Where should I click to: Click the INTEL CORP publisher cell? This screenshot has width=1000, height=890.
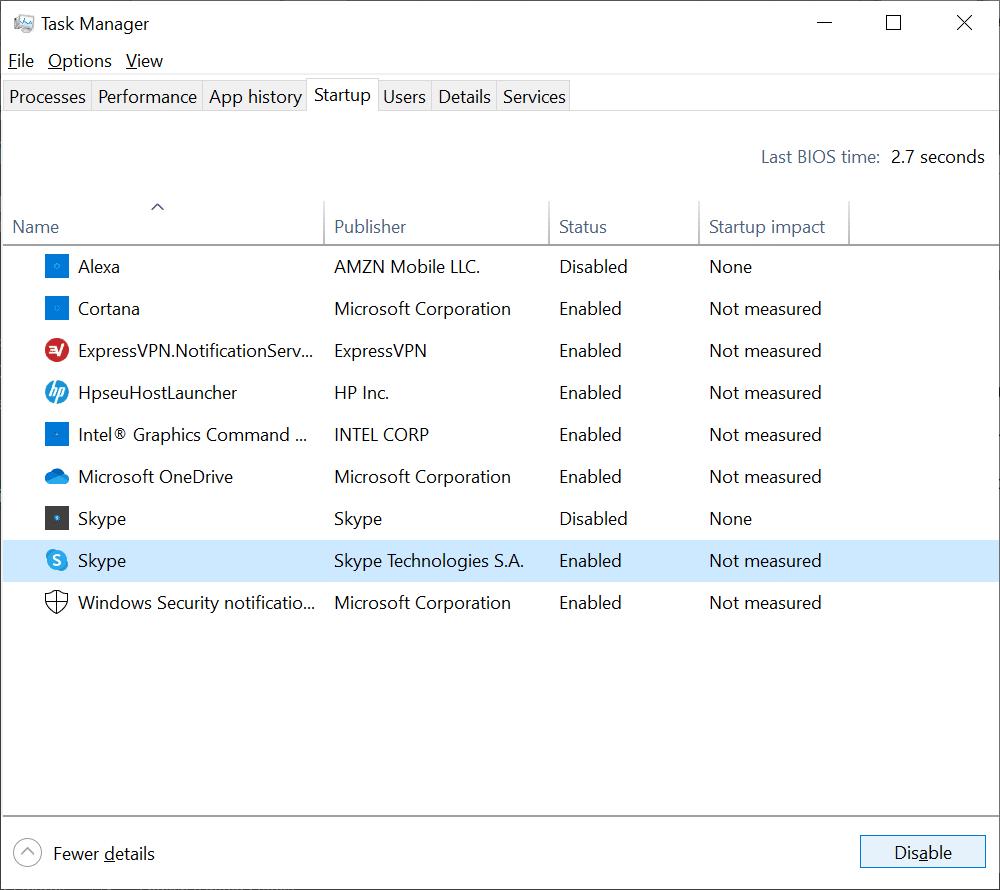click(381, 435)
